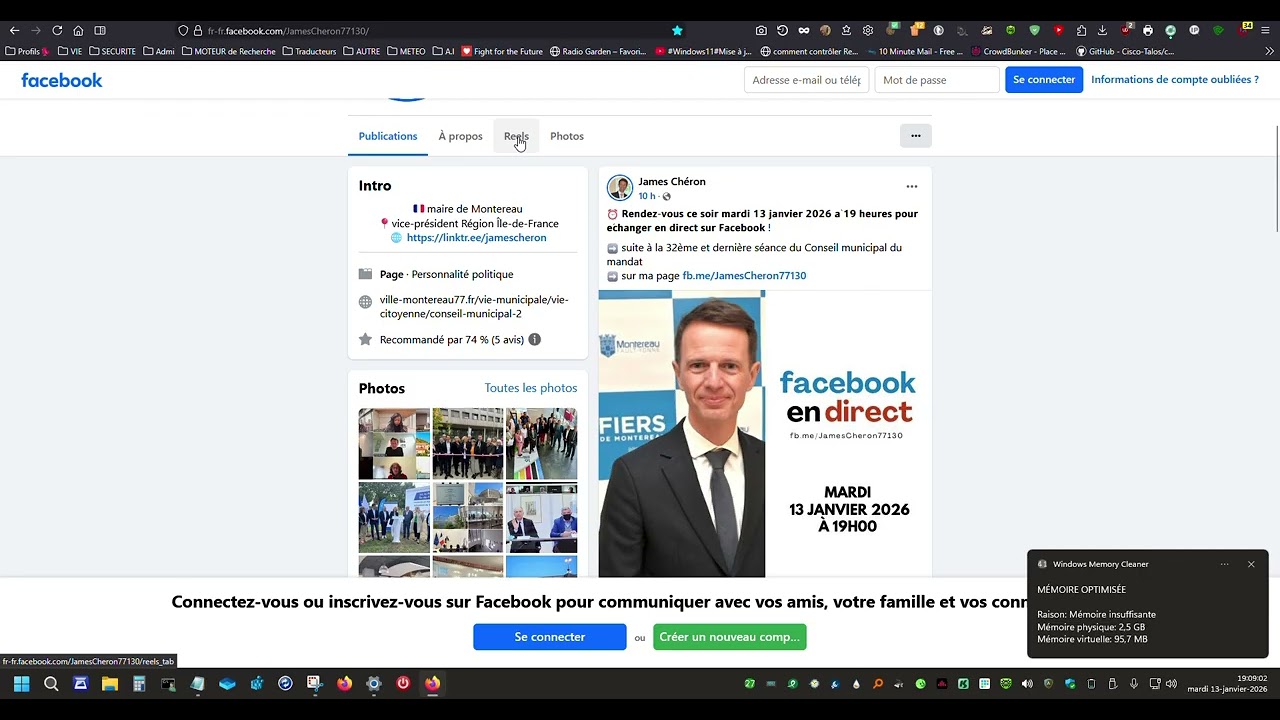Open the MOTEUR de Recherche bookmark folder
The width and height of the screenshot is (1280, 720).
click(x=228, y=51)
